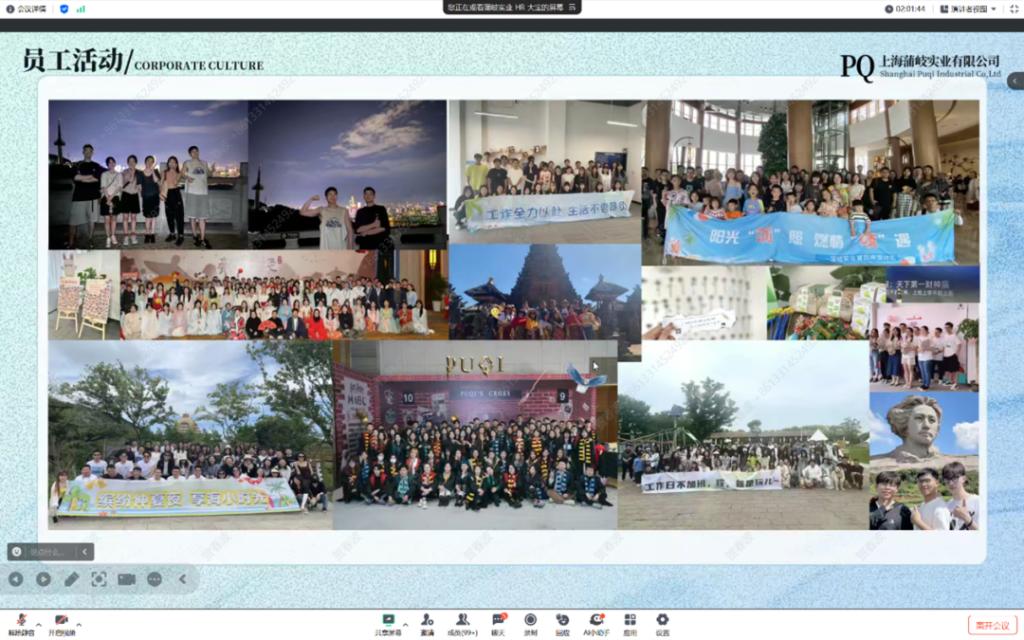Collapse the slide control toolbar
This screenshot has width=1024, height=640.
click(x=182, y=579)
